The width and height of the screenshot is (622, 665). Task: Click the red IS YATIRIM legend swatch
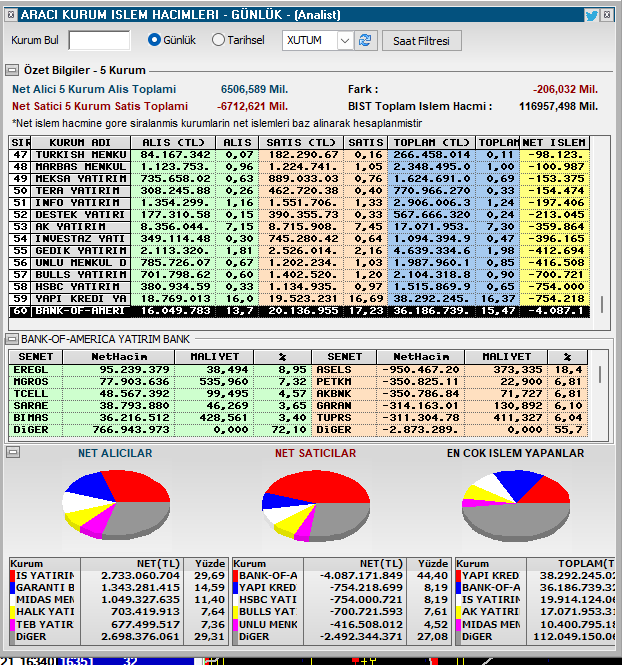(12, 576)
